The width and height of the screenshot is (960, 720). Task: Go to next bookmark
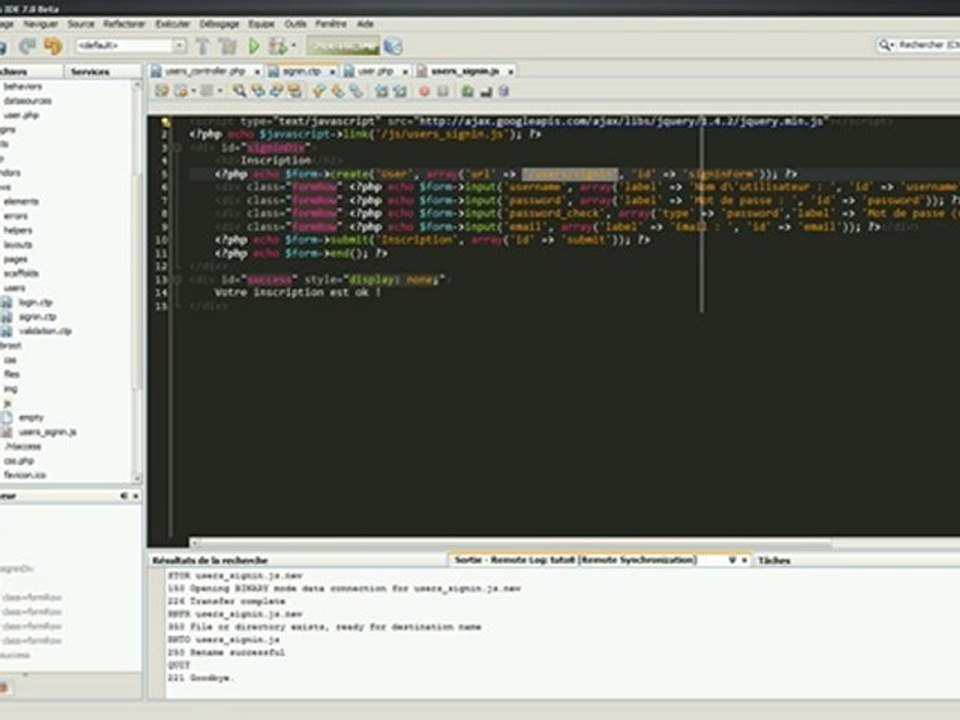pos(338,91)
